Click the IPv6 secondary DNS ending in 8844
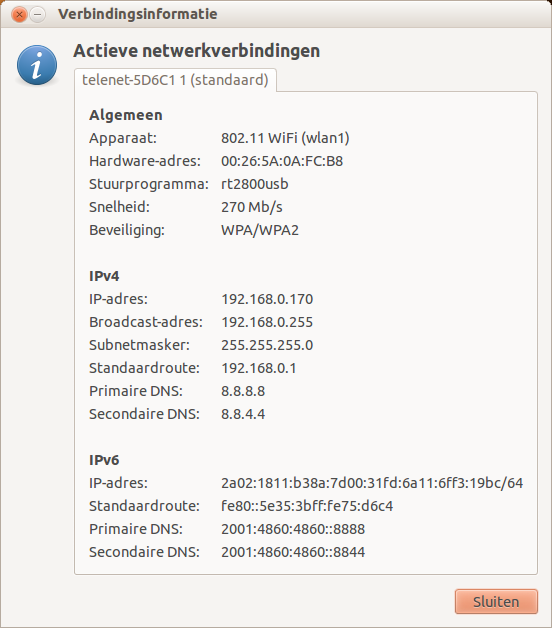 click(293, 552)
